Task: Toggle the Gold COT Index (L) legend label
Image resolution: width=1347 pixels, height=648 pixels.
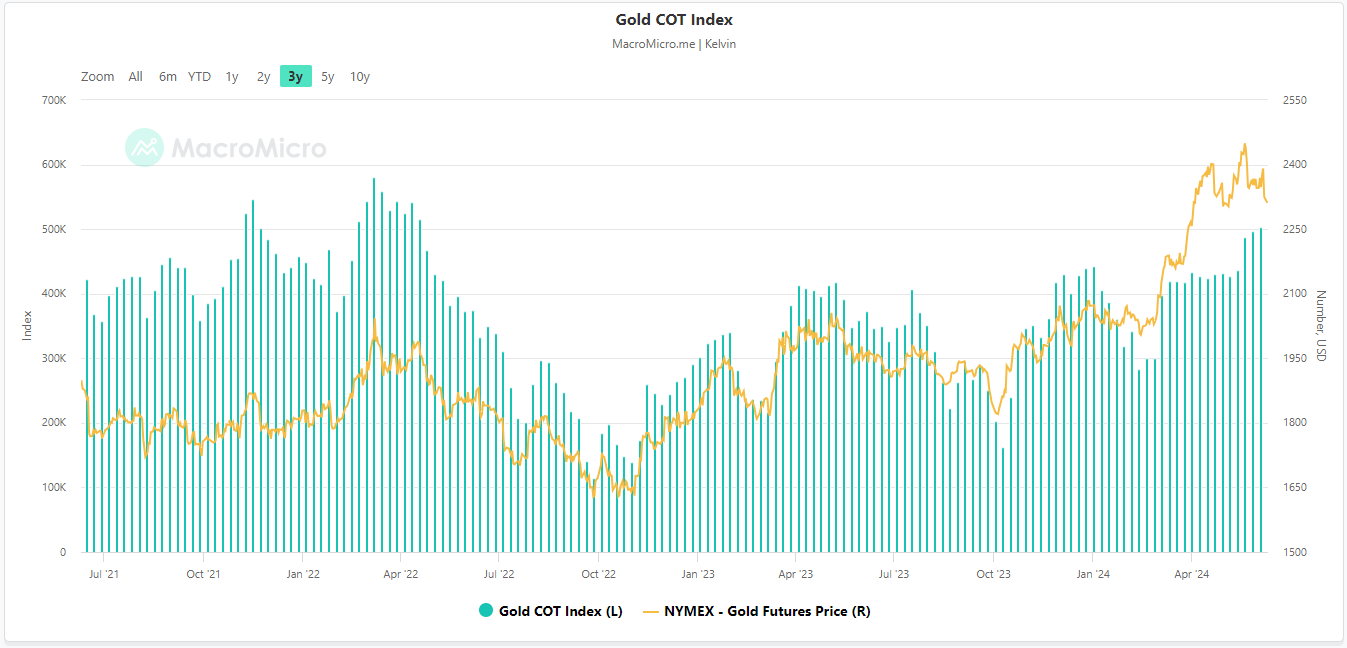Action: point(560,611)
